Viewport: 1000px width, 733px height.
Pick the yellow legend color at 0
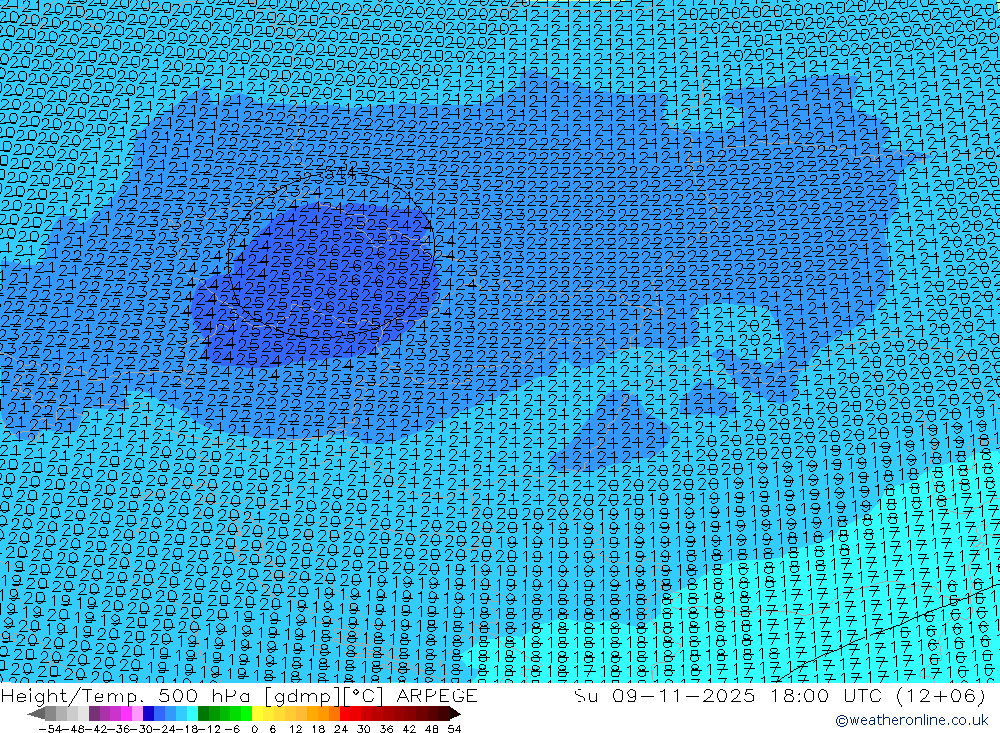258,714
